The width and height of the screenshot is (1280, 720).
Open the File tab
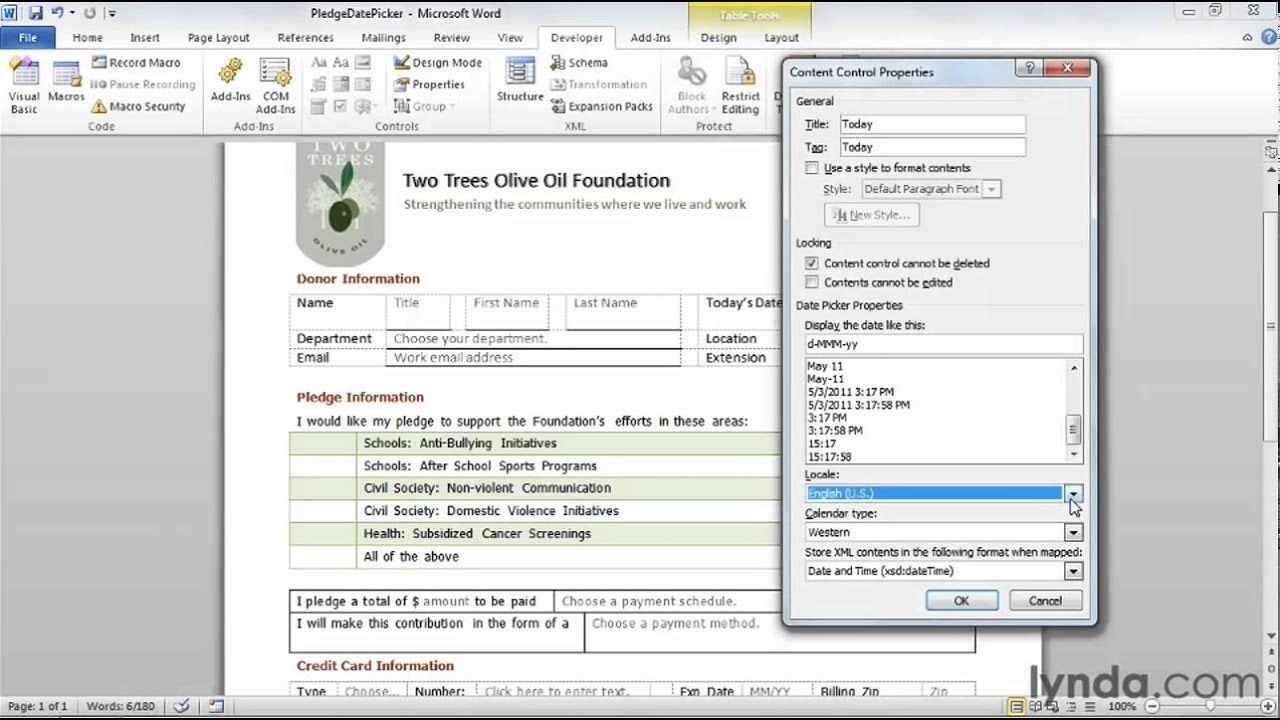[27, 37]
